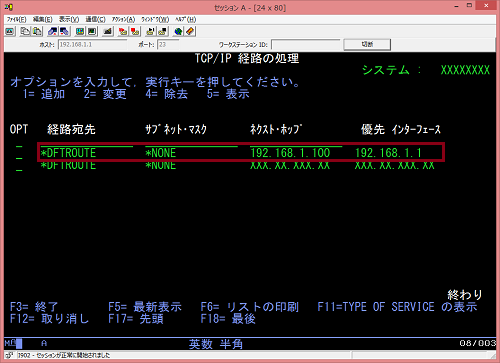Viewport: 500px width, 363px height.
Task: Click the record macro toolbar icon
Action: click(123, 31)
